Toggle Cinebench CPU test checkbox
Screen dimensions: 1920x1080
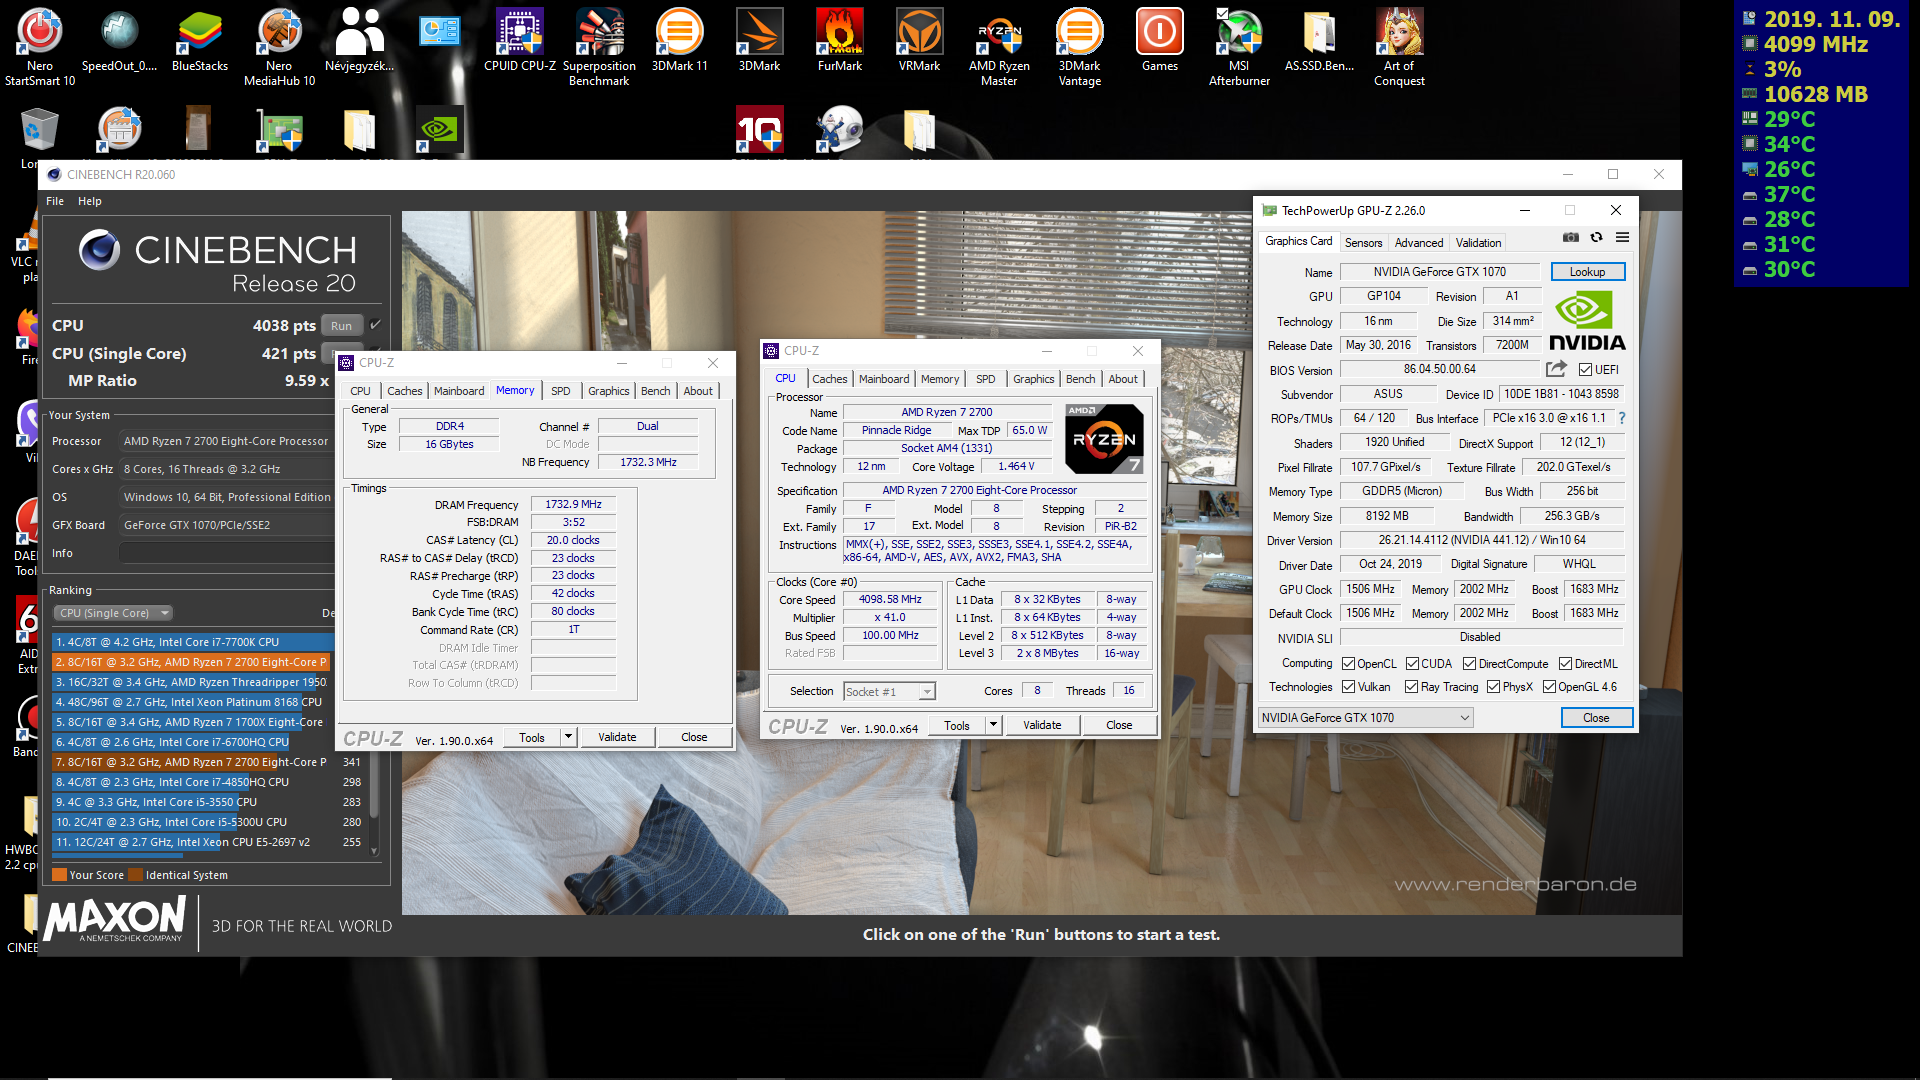375,325
